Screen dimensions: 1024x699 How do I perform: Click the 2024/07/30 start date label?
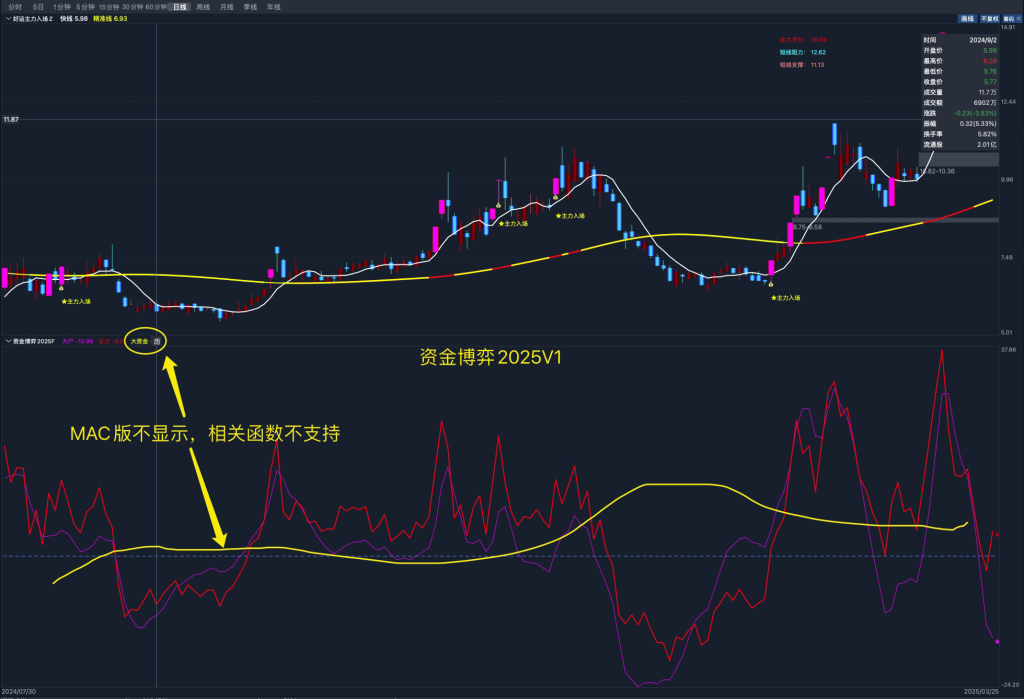[19, 691]
